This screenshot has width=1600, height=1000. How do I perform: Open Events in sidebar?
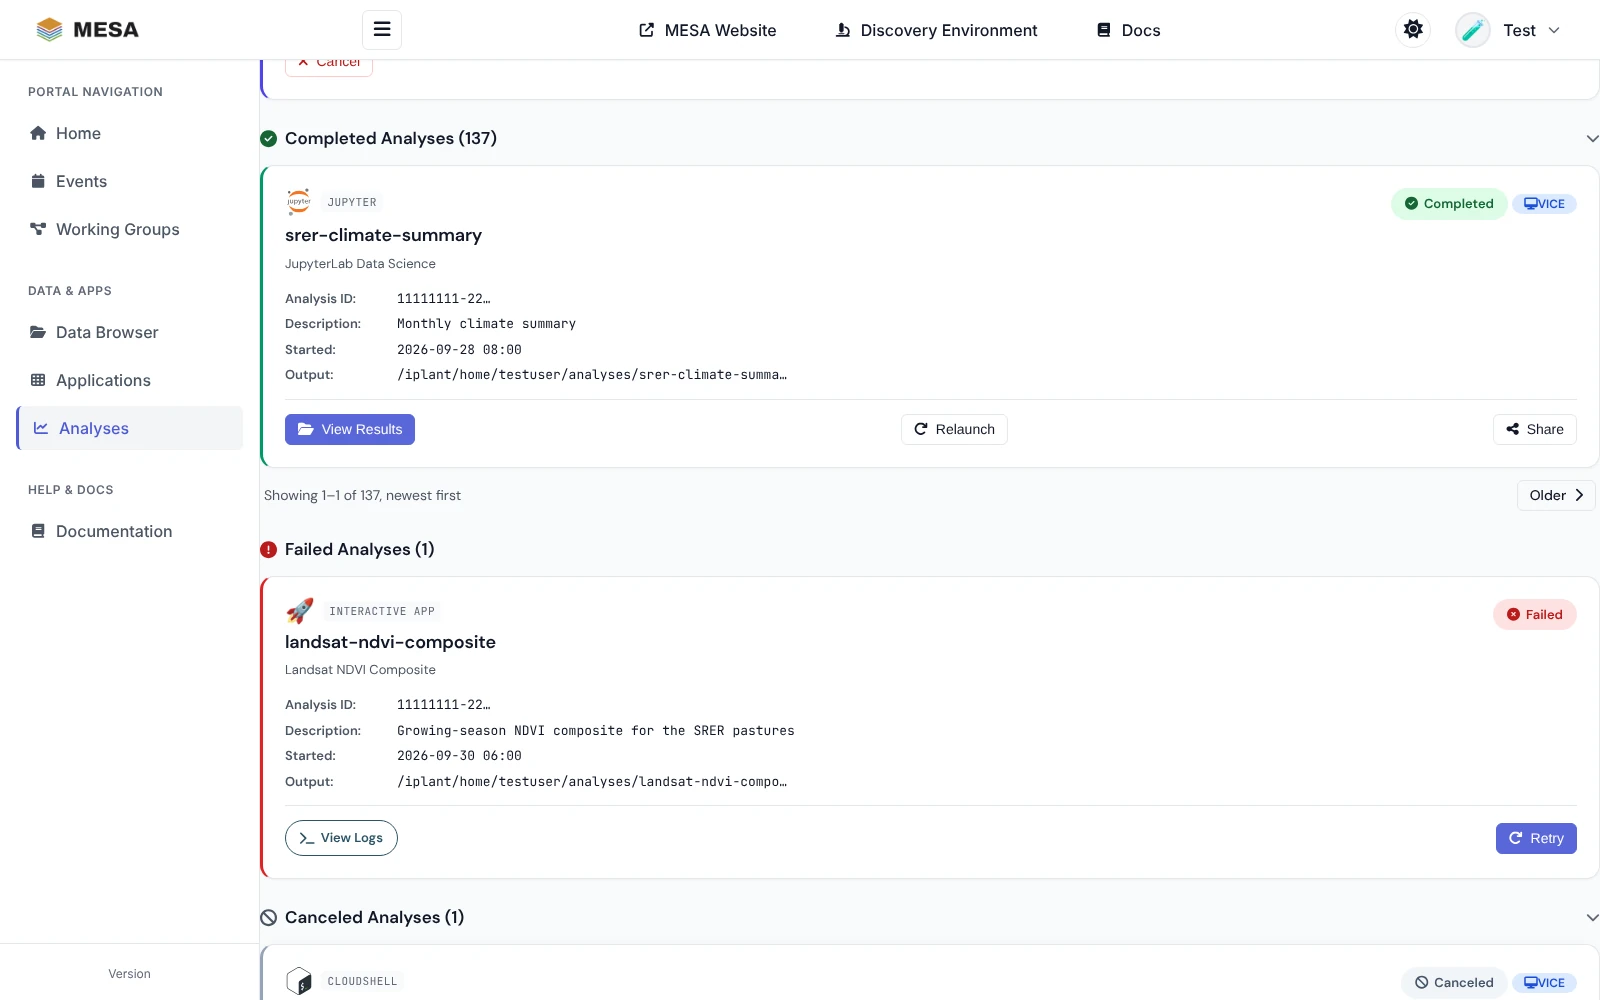pos(130,181)
